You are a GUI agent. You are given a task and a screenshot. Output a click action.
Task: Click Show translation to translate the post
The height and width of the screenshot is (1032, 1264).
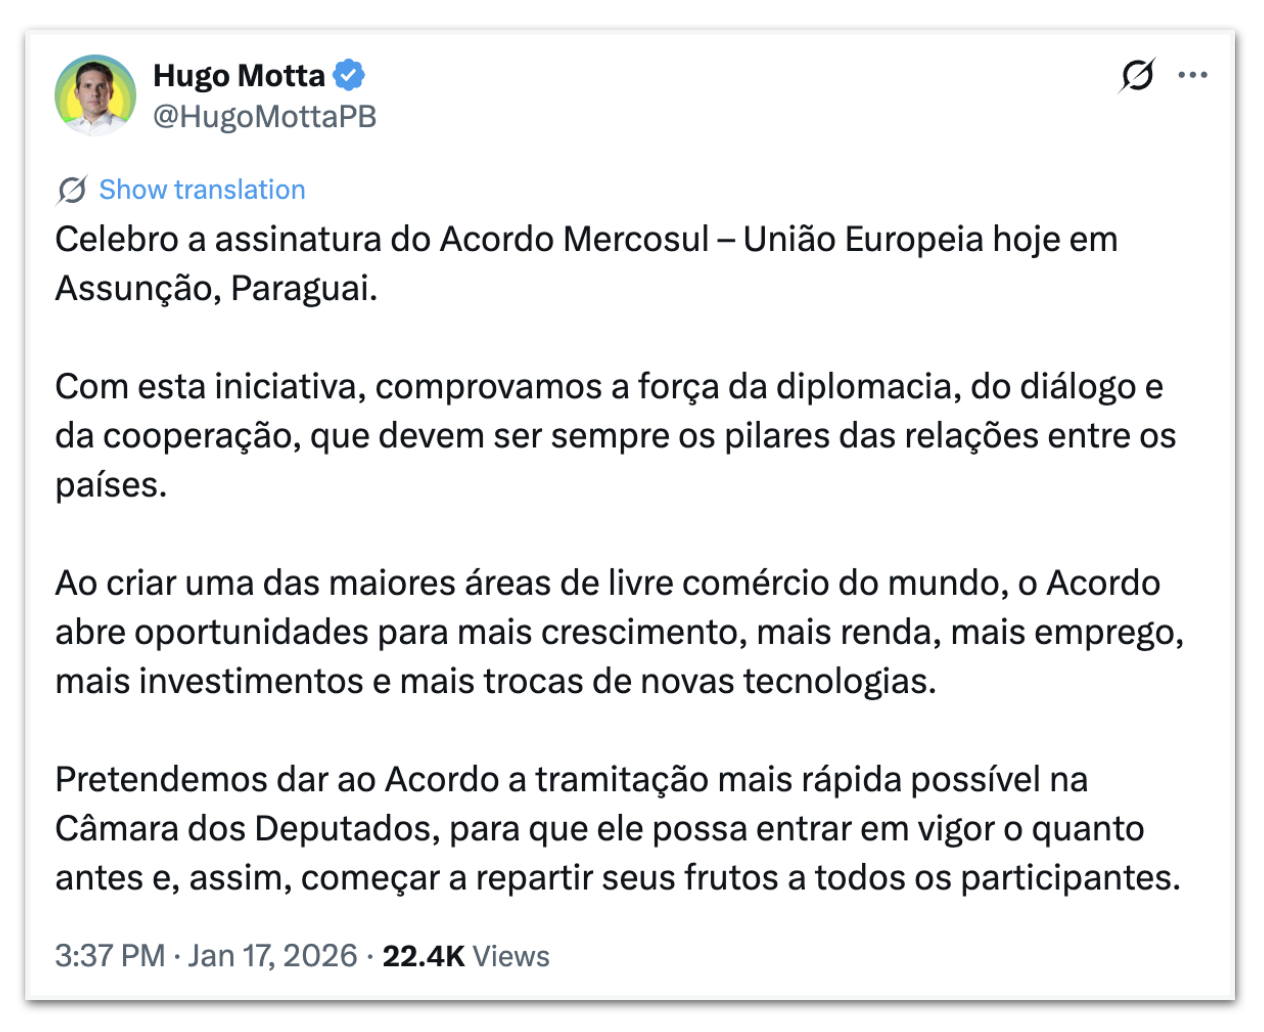click(x=202, y=189)
